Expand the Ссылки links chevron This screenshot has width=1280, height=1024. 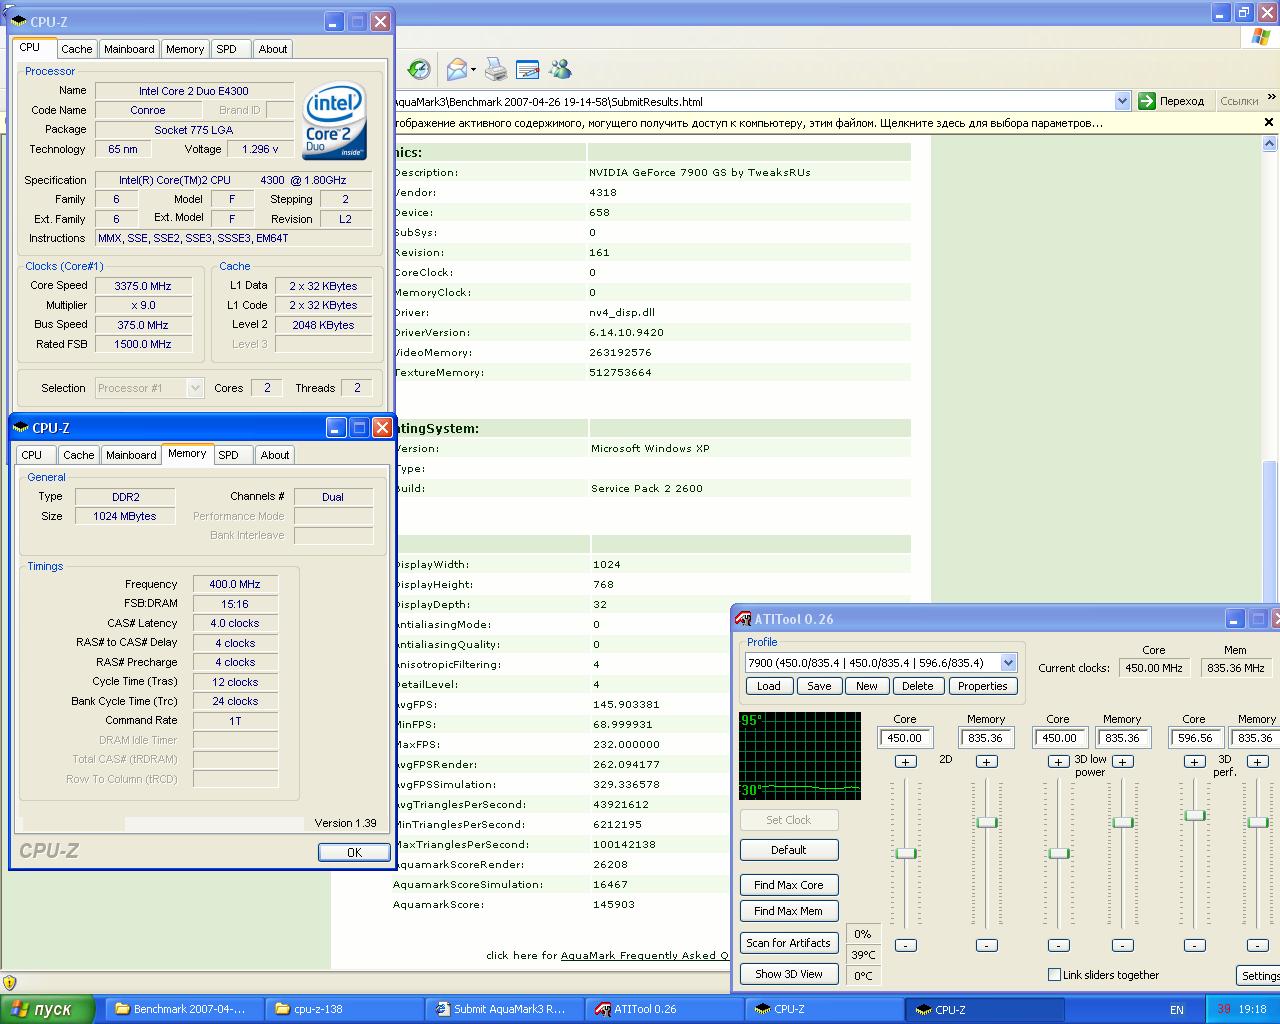[x=1271, y=98]
